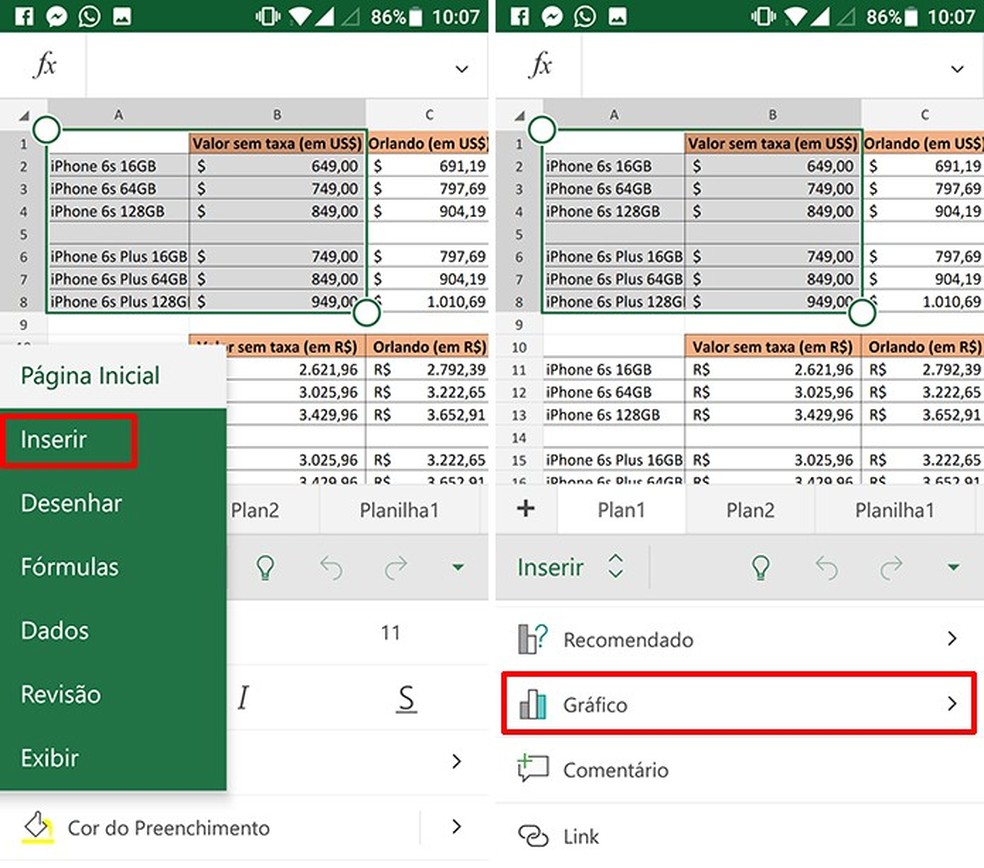Redo using the forward arrow icon
The width and height of the screenshot is (984, 868).
[890, 567]
